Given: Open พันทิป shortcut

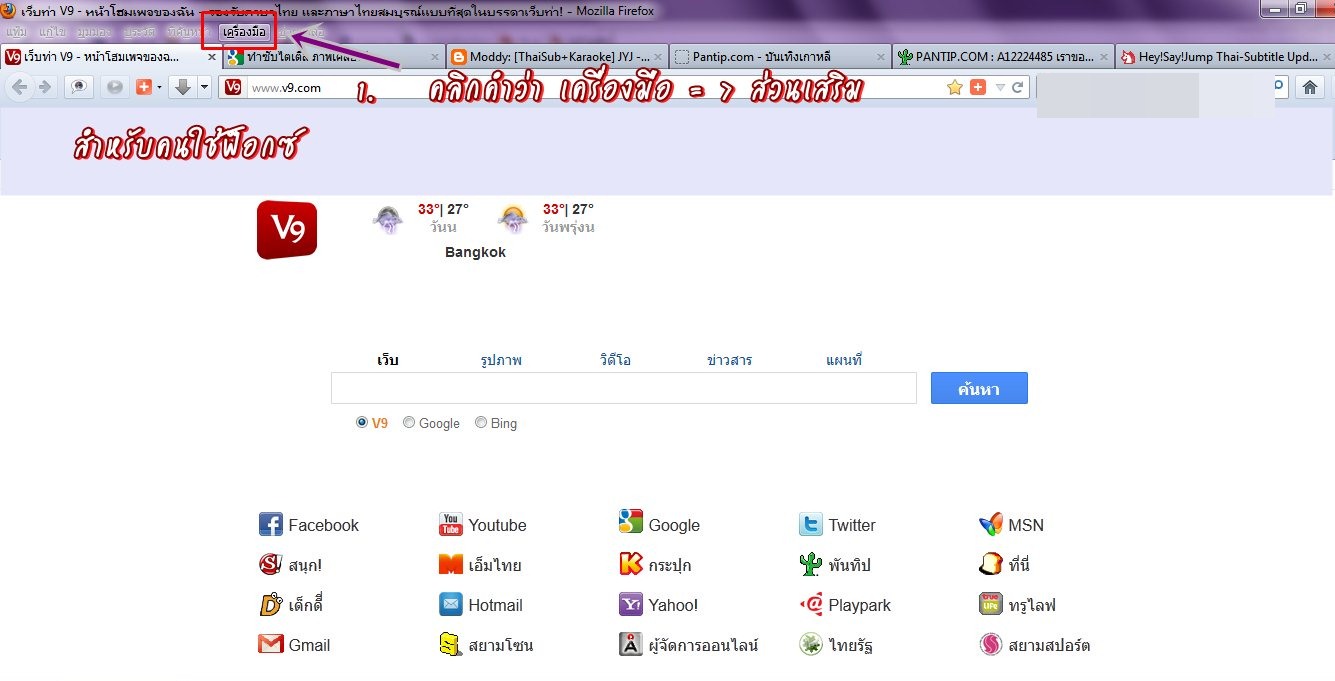Looking at the screenshot, I should click(834, 565).
